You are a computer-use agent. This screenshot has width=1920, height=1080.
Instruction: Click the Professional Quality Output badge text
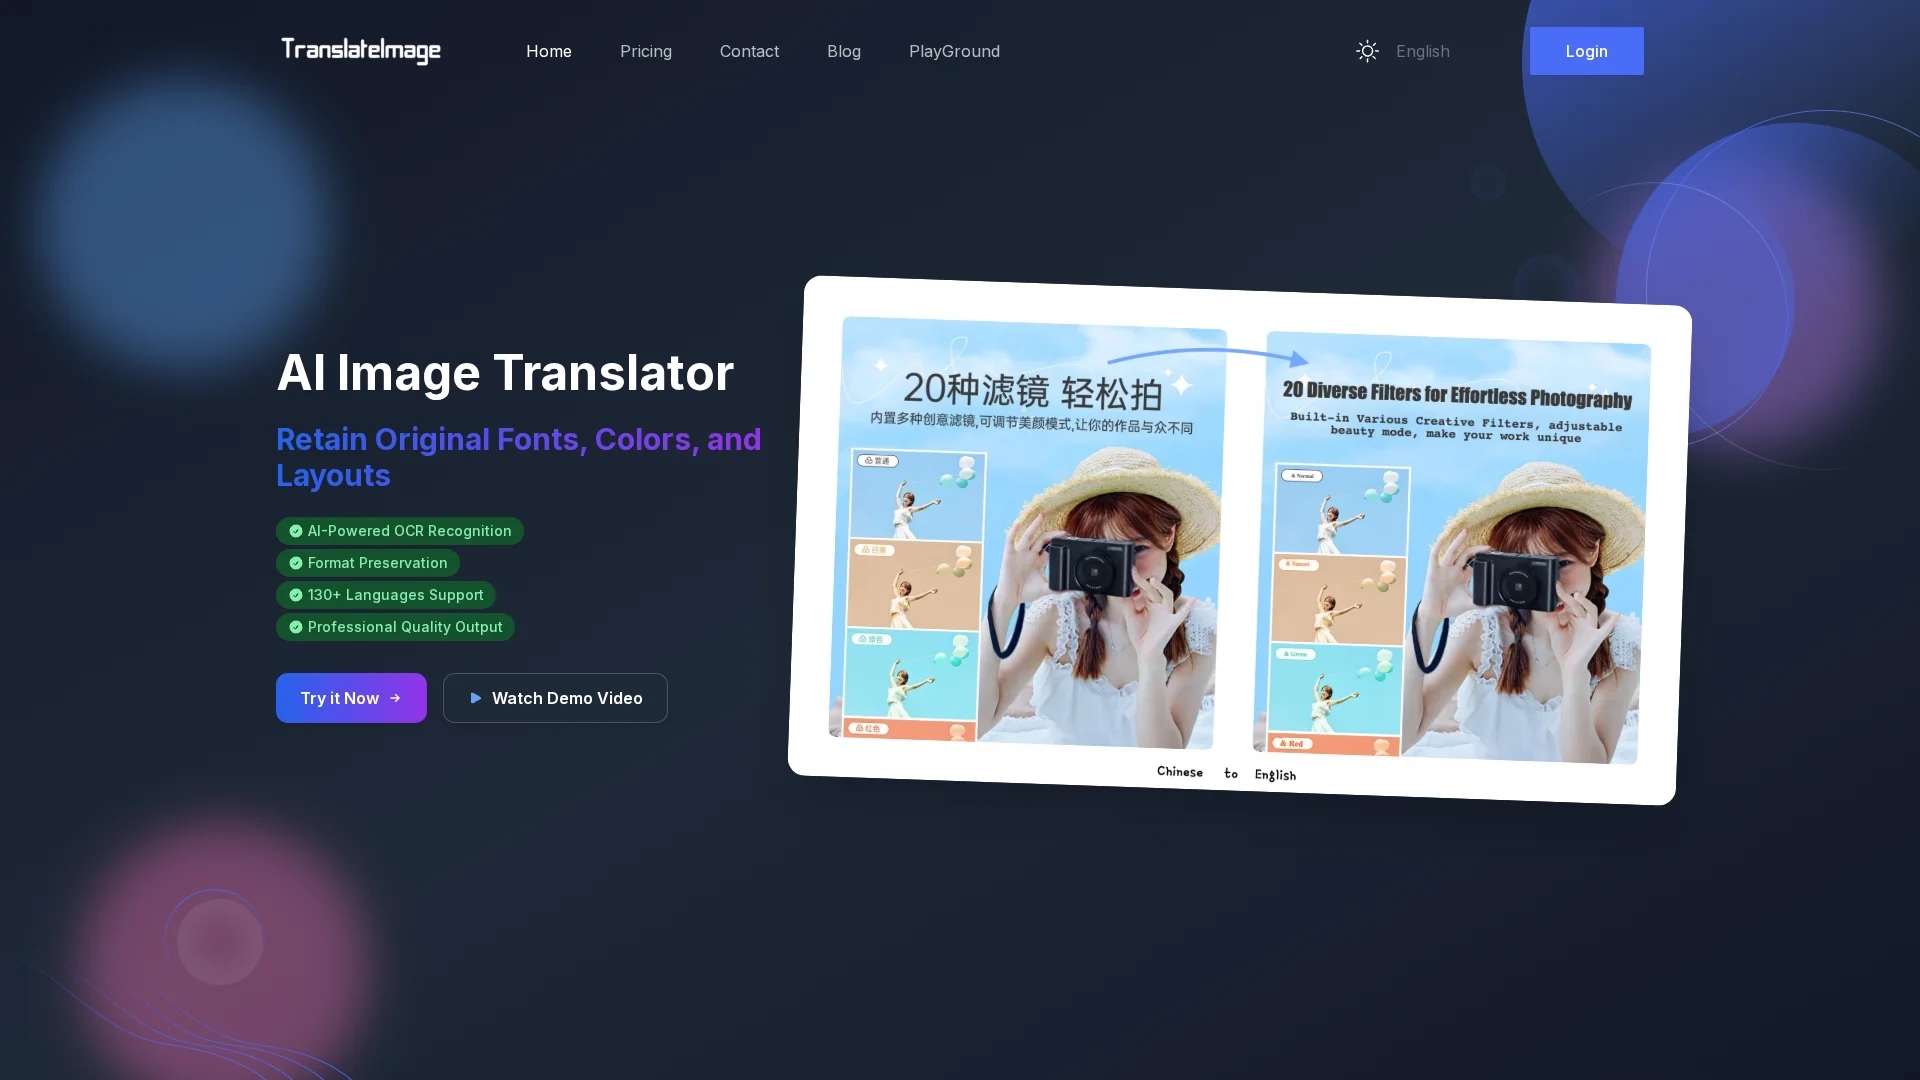click(x=405, y=627)
